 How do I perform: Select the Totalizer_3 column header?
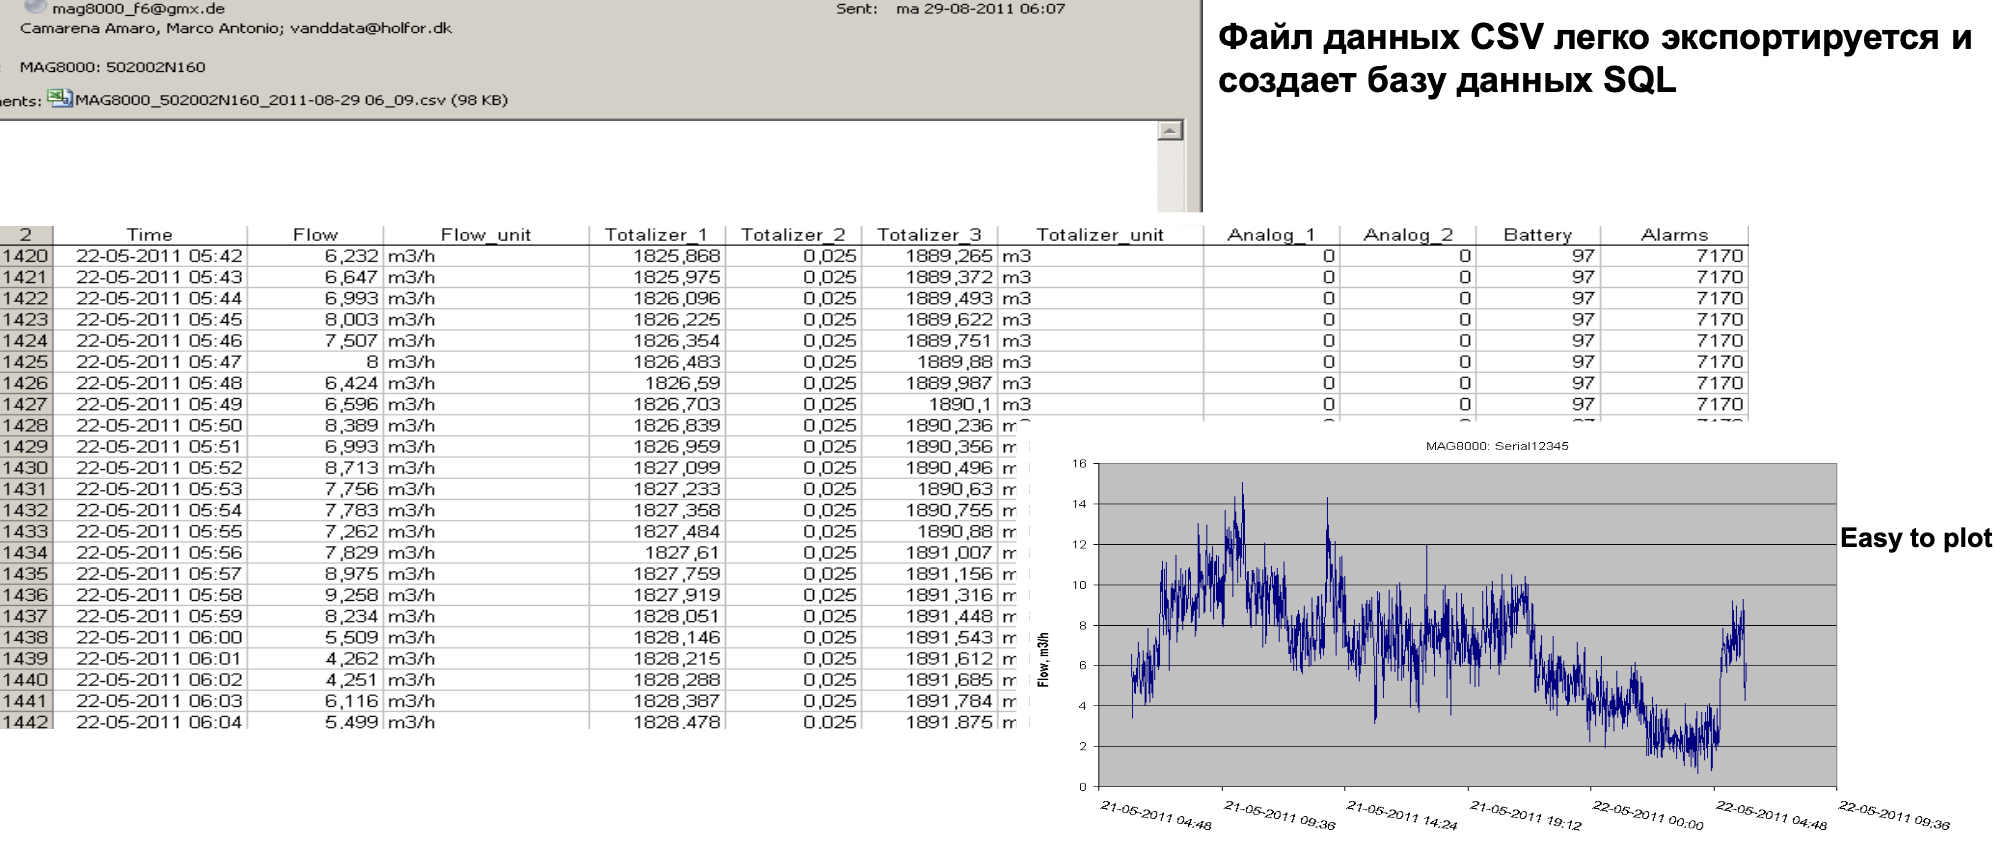(x=929, y=235)
